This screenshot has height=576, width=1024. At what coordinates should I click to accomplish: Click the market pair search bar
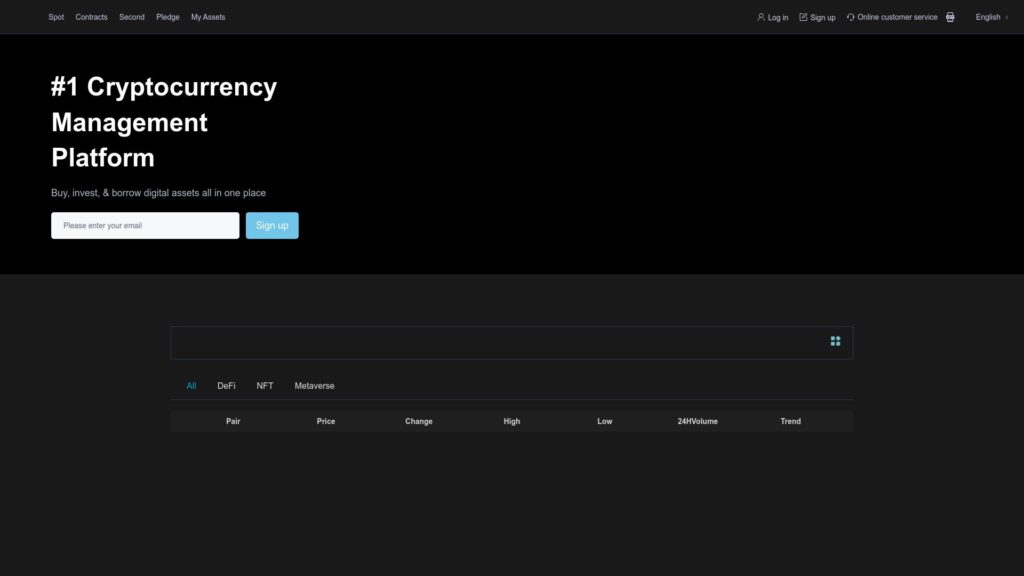click(x=450, y=341)
